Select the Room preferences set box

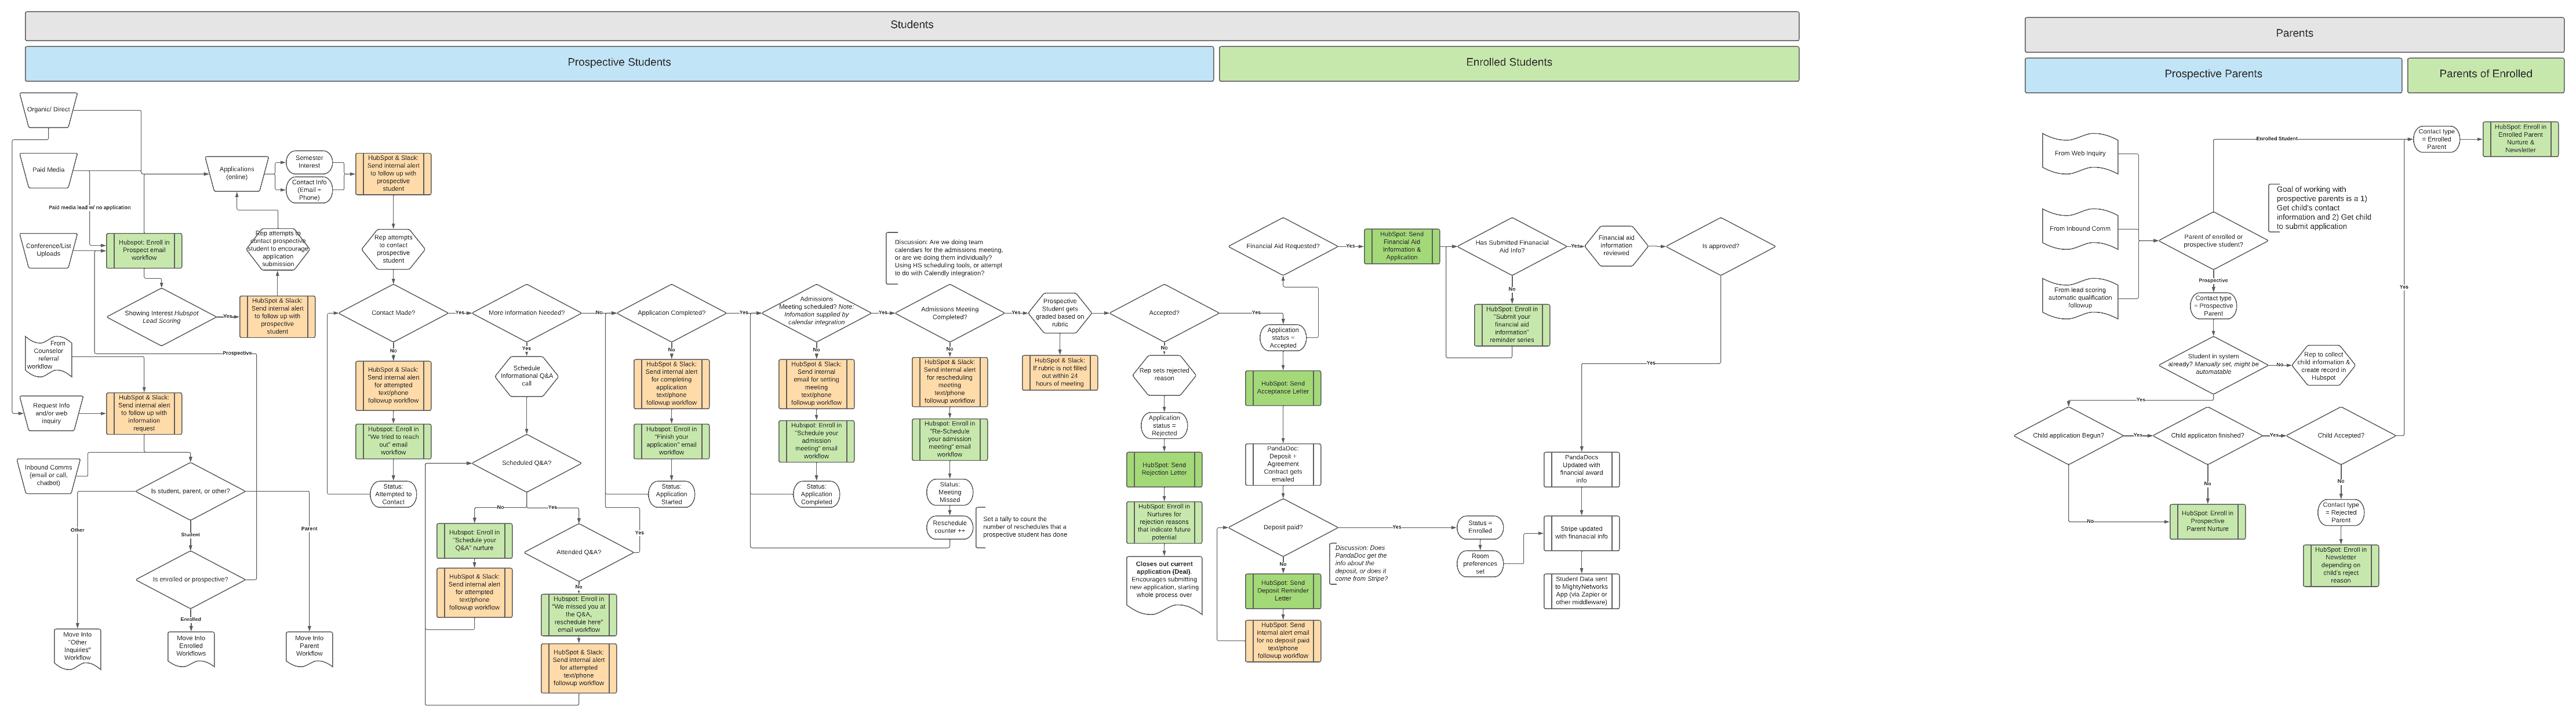[x=1480, y=564]
